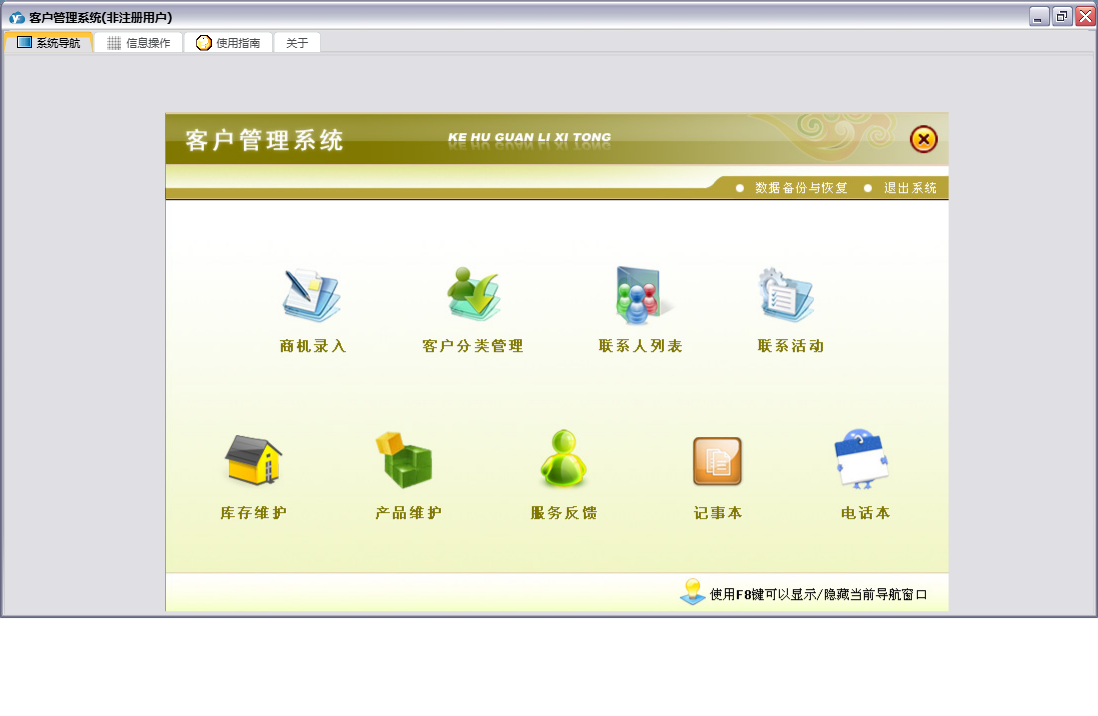Viewport: 1098px width, 716px height.
Task: Switch to the 系统导航 tab
Action: (x=48, y=43)
